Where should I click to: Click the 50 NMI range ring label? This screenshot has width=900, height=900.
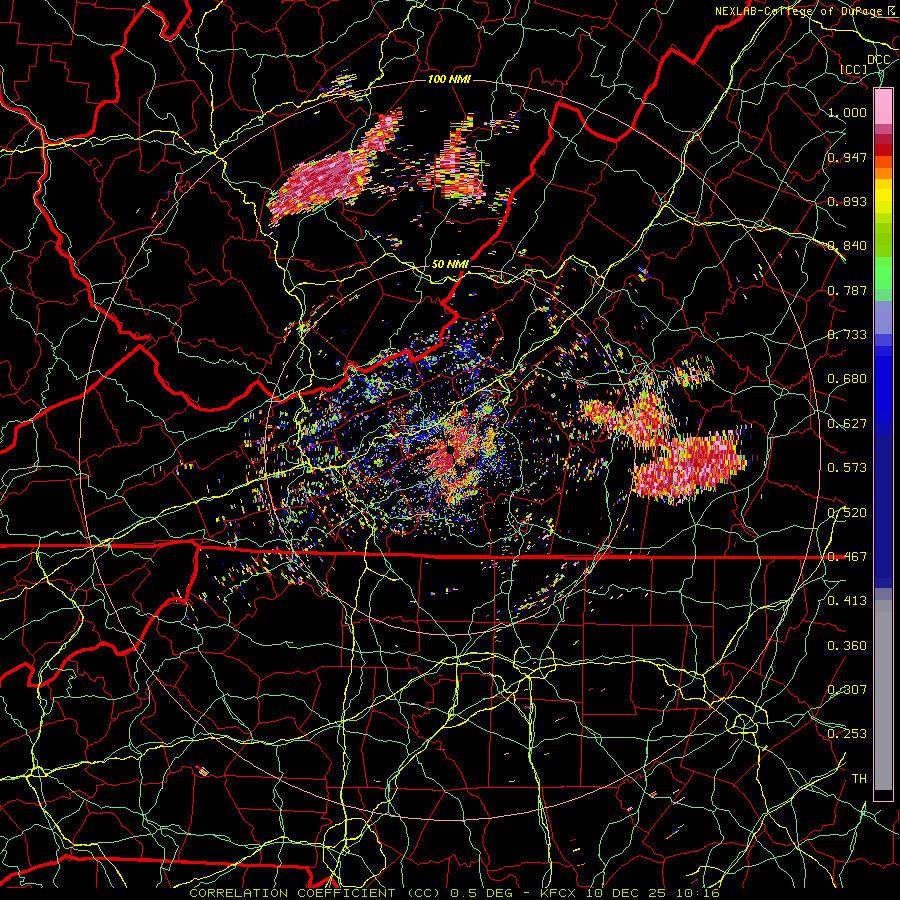point(451,265)
